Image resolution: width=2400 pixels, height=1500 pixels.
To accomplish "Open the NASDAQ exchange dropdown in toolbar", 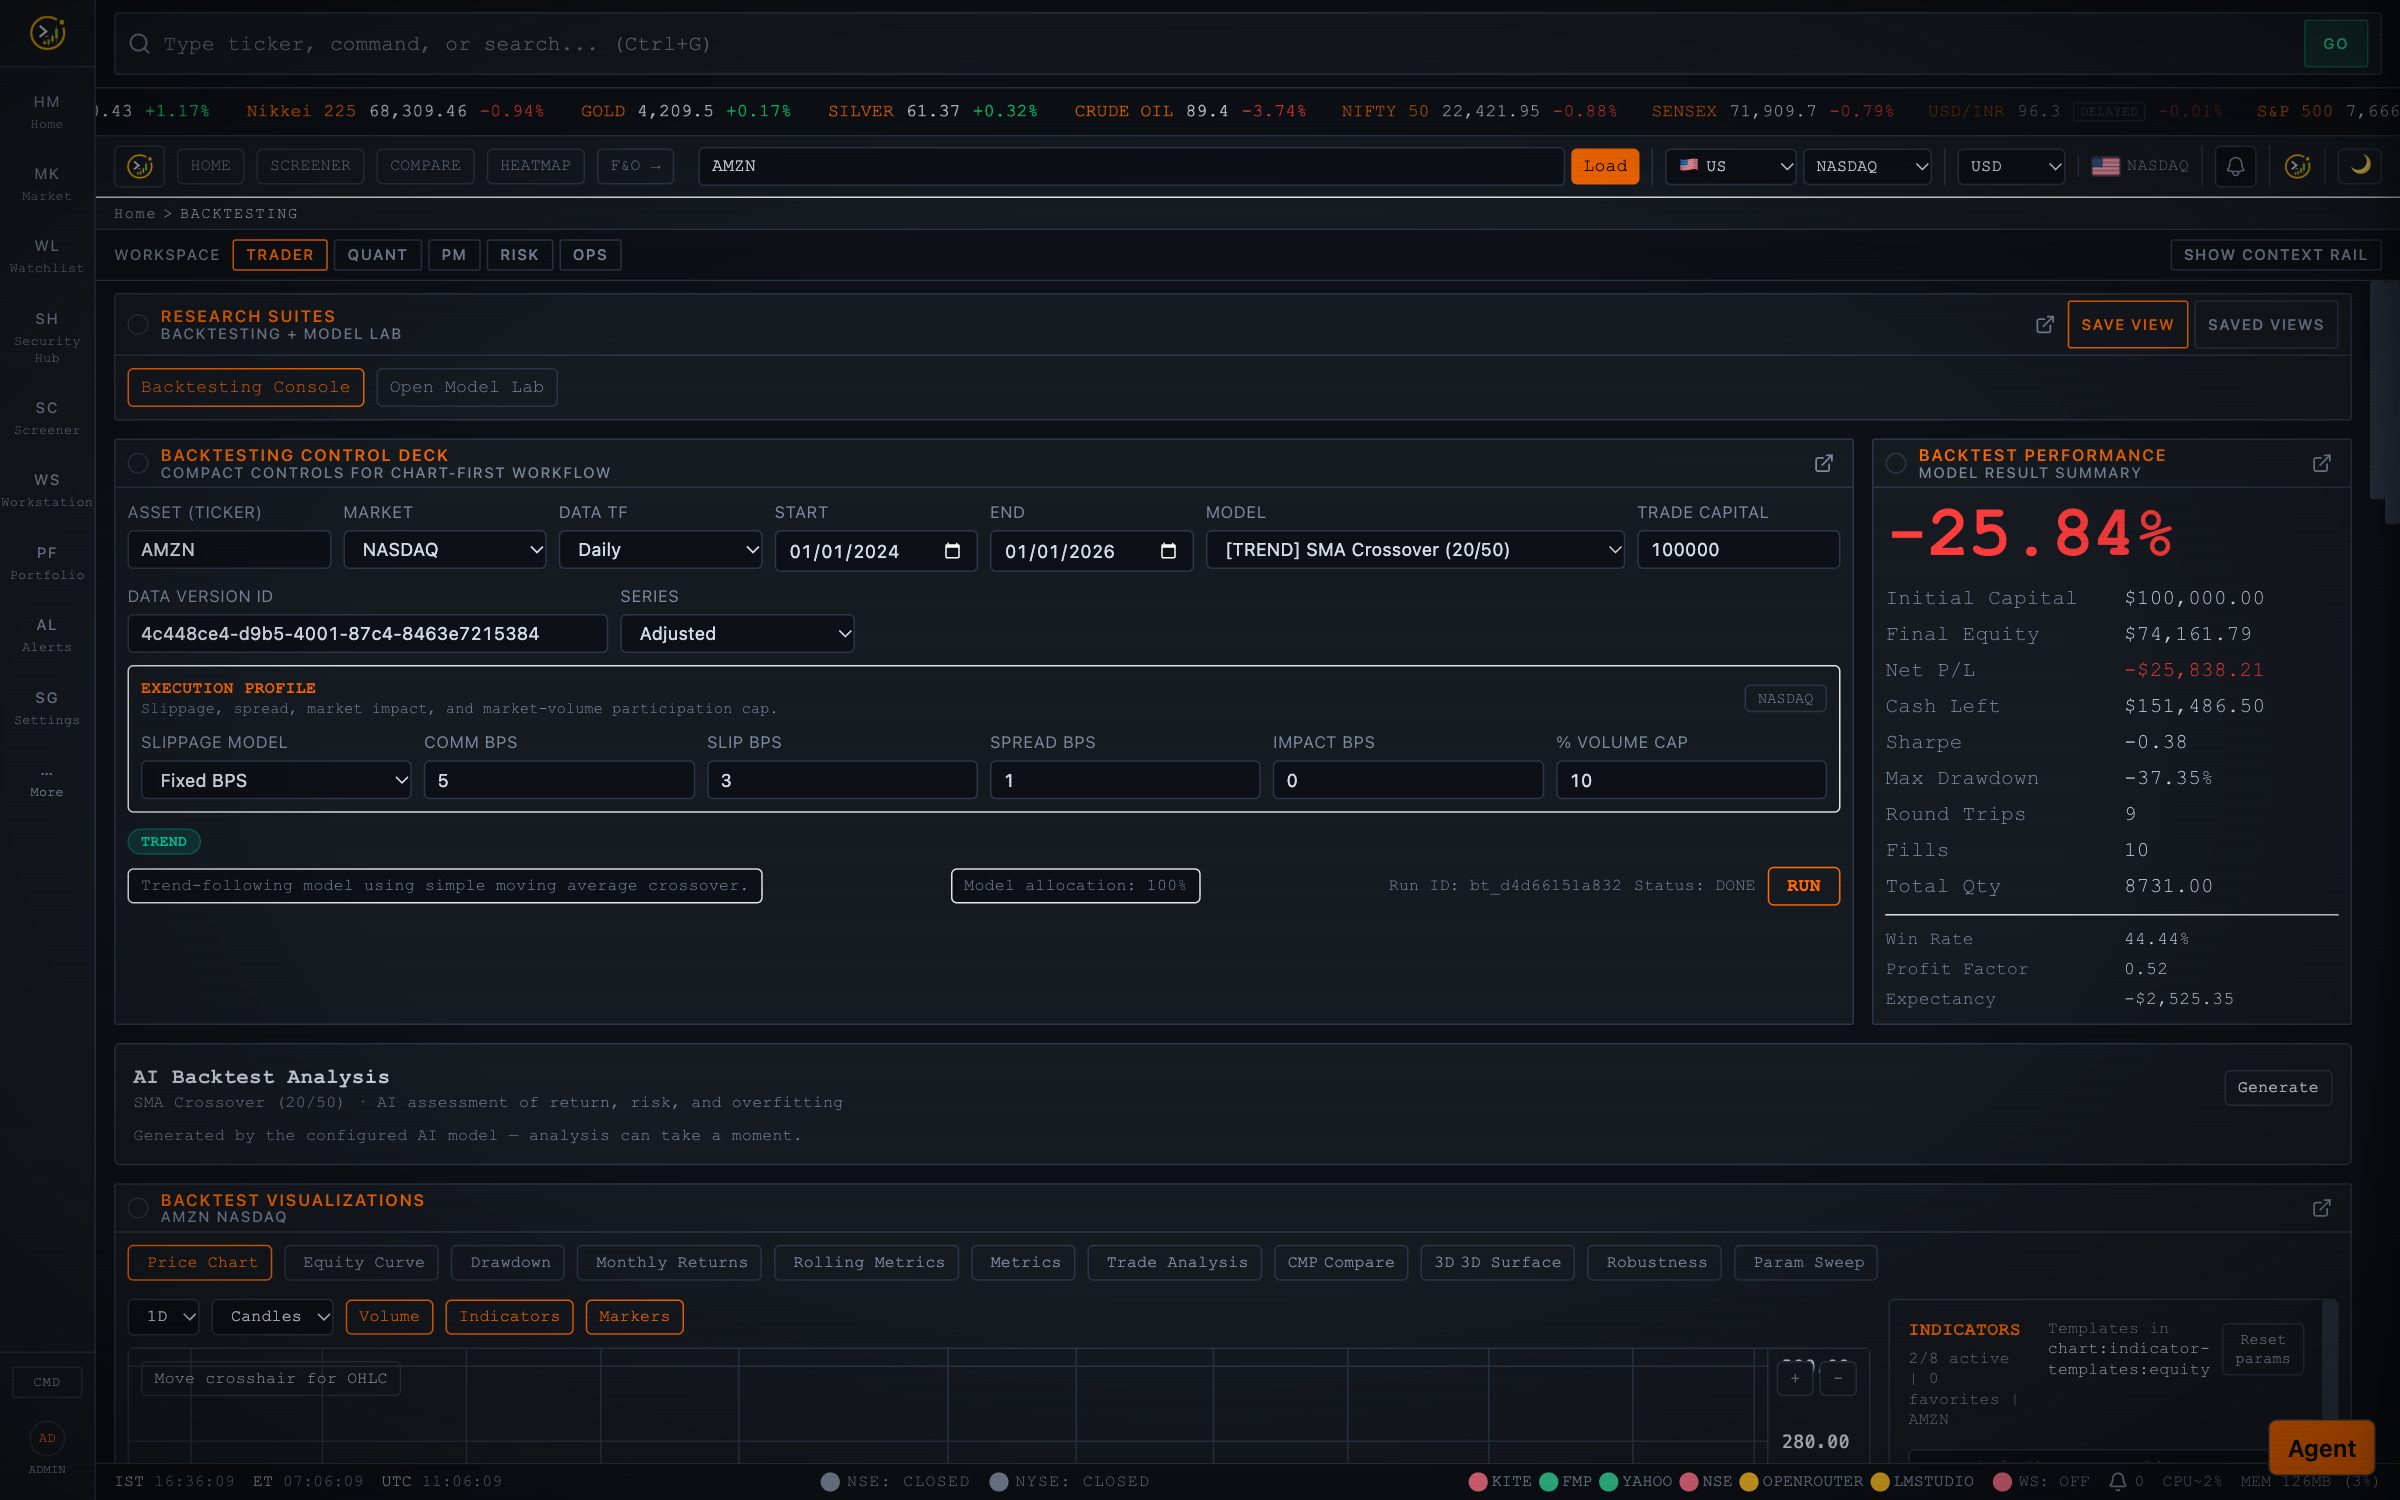I will tap(1868, 166).
